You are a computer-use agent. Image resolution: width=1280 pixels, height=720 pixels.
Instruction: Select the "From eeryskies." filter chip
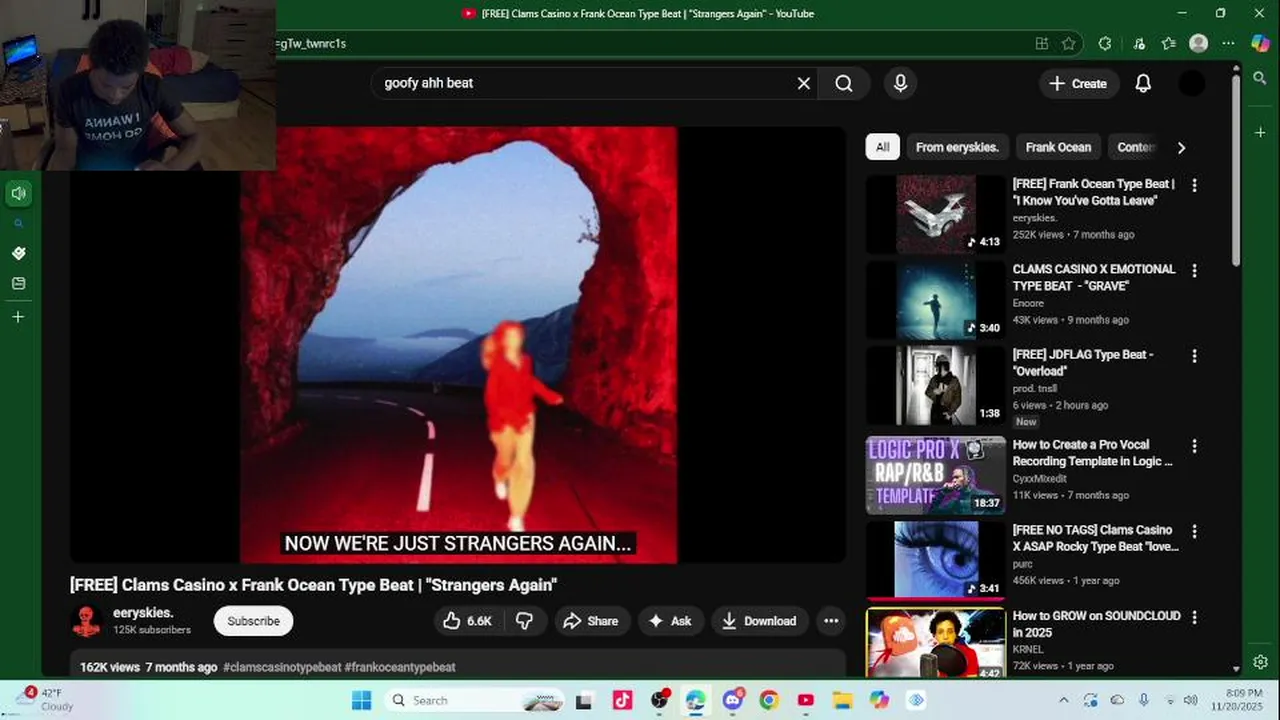click(x=957, y=147)
